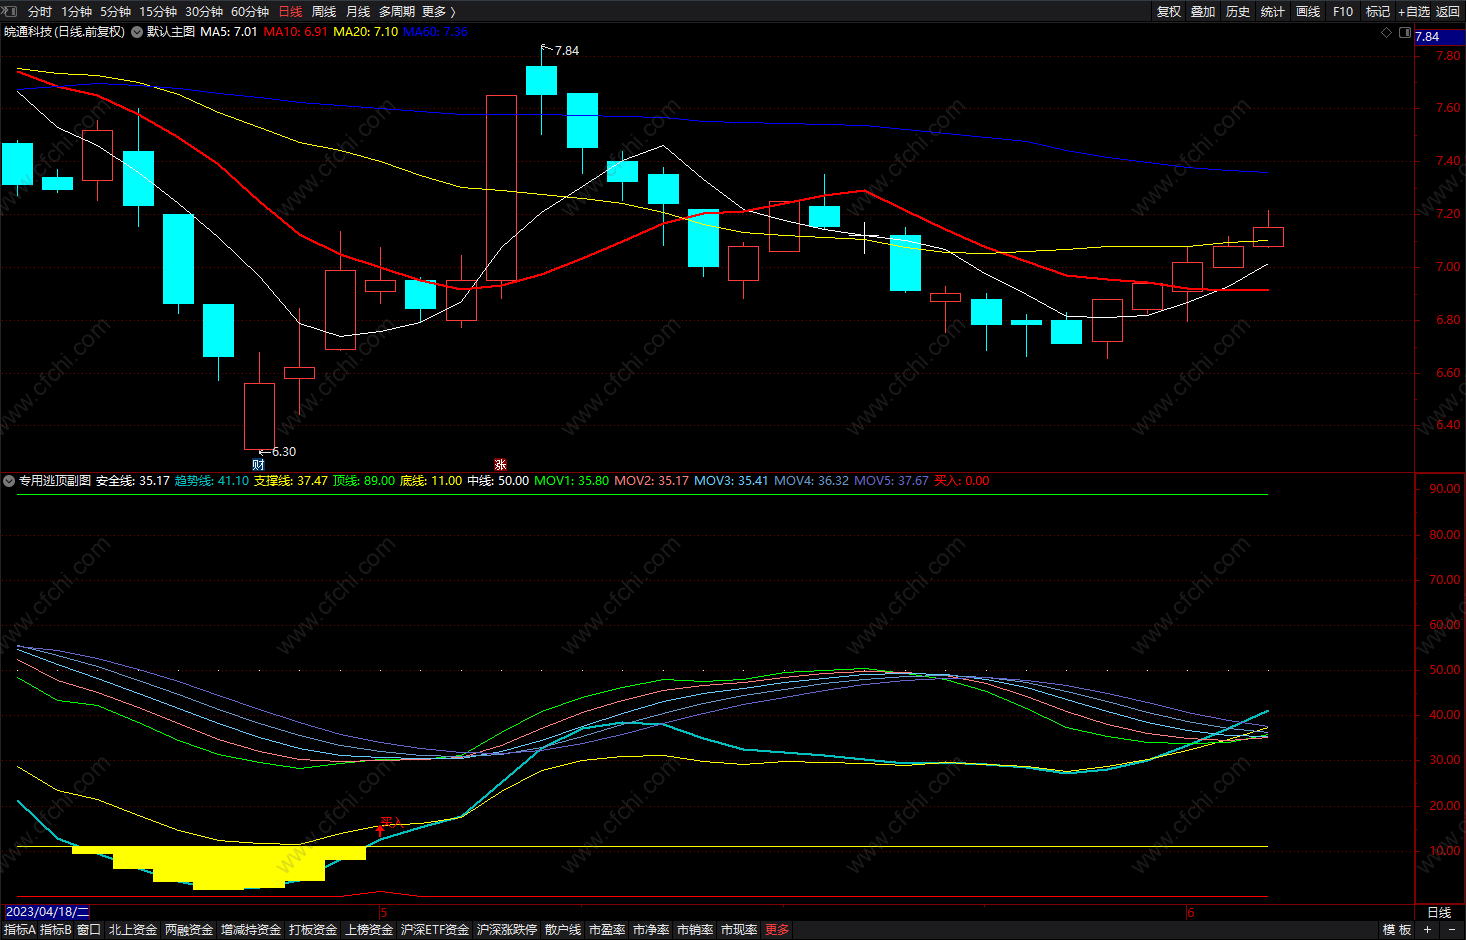
Task: Click the blue MA60: 7.36 legend
Action: [435, 32]
